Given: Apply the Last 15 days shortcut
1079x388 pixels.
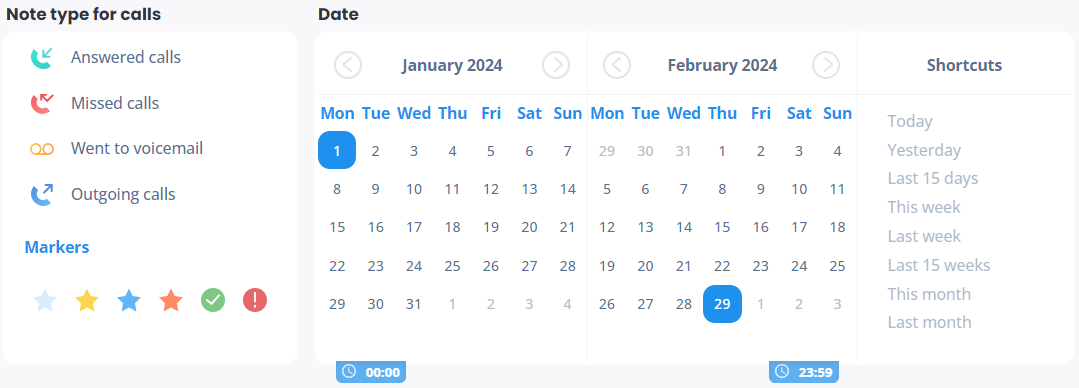Looking at the screenshot, I should (x=932, y=179).
